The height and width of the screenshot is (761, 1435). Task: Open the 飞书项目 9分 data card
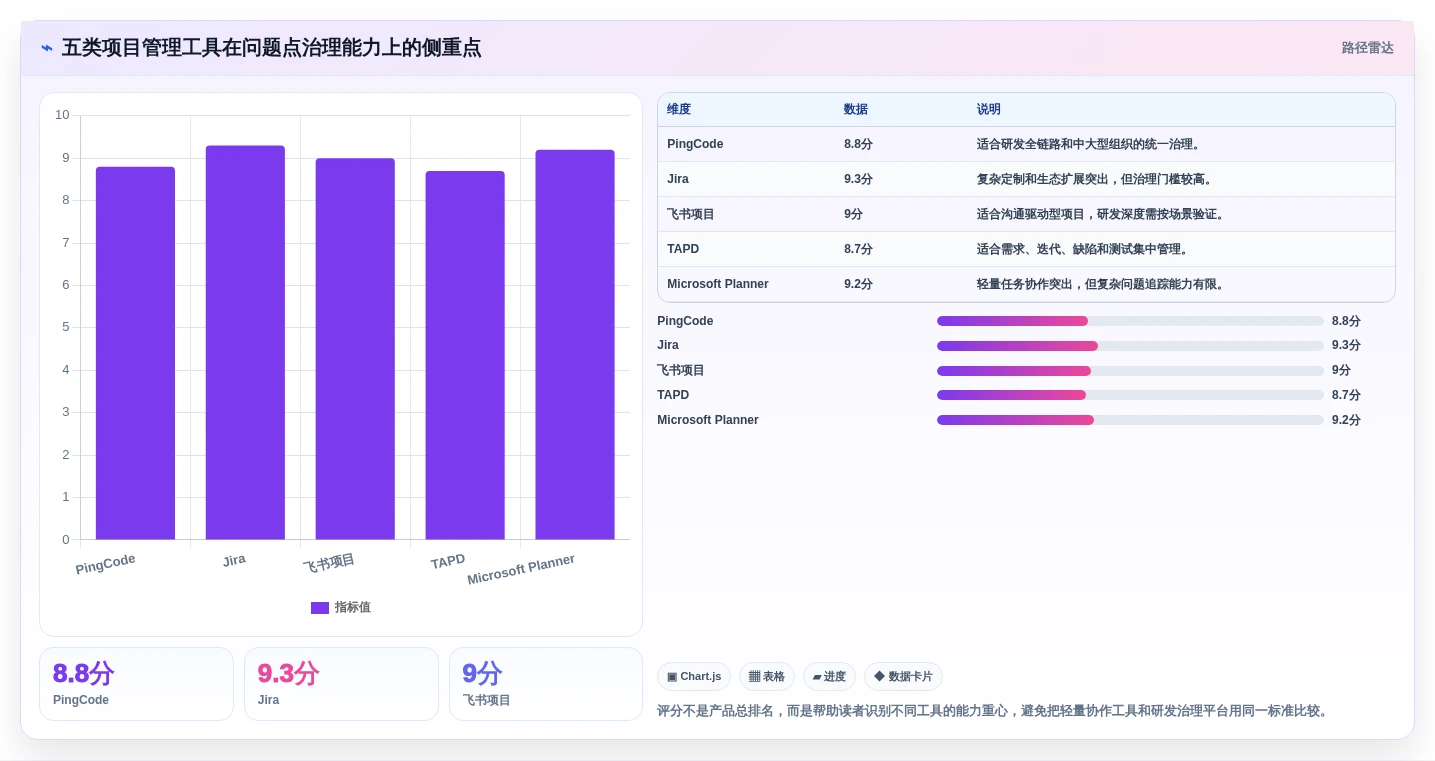pos(546,684)
